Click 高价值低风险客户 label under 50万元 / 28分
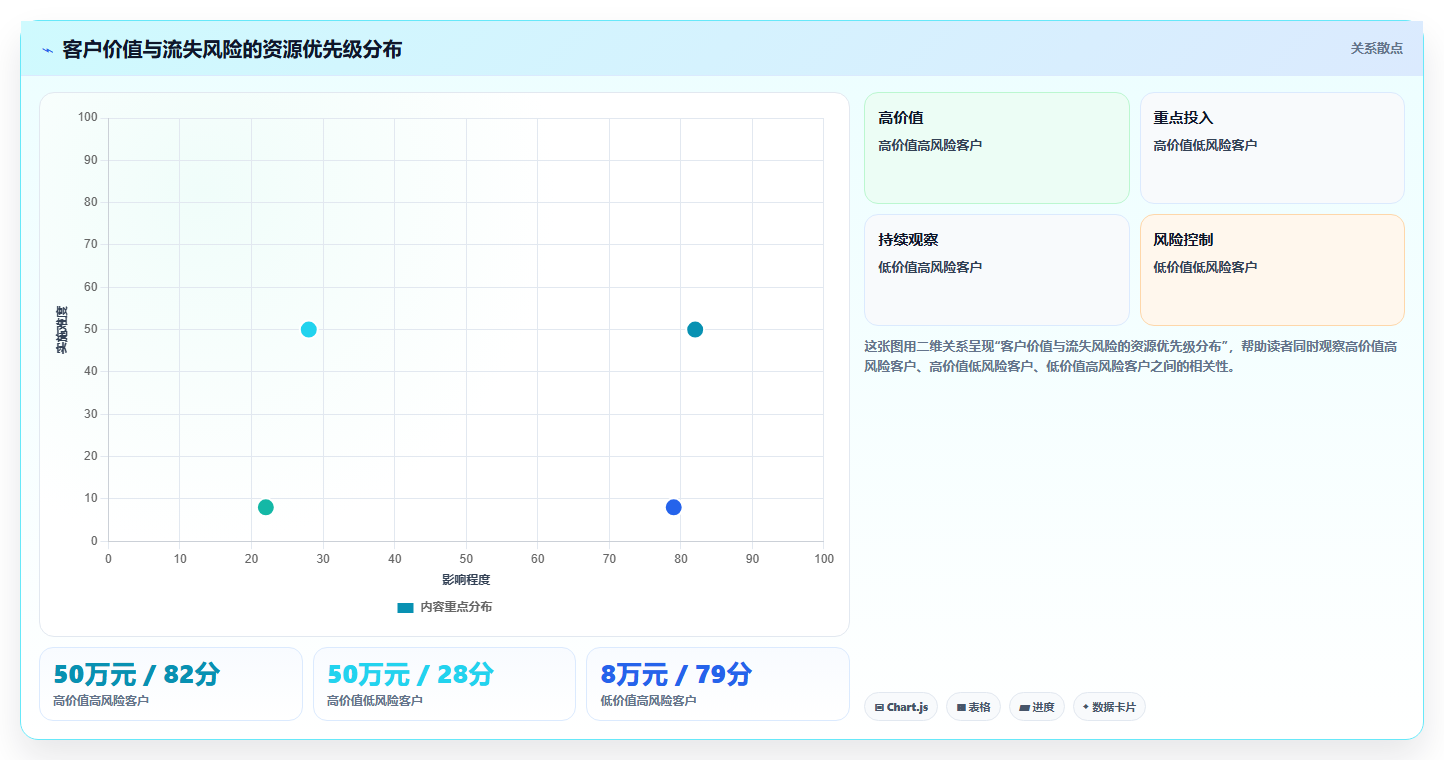 coord(375,701)
